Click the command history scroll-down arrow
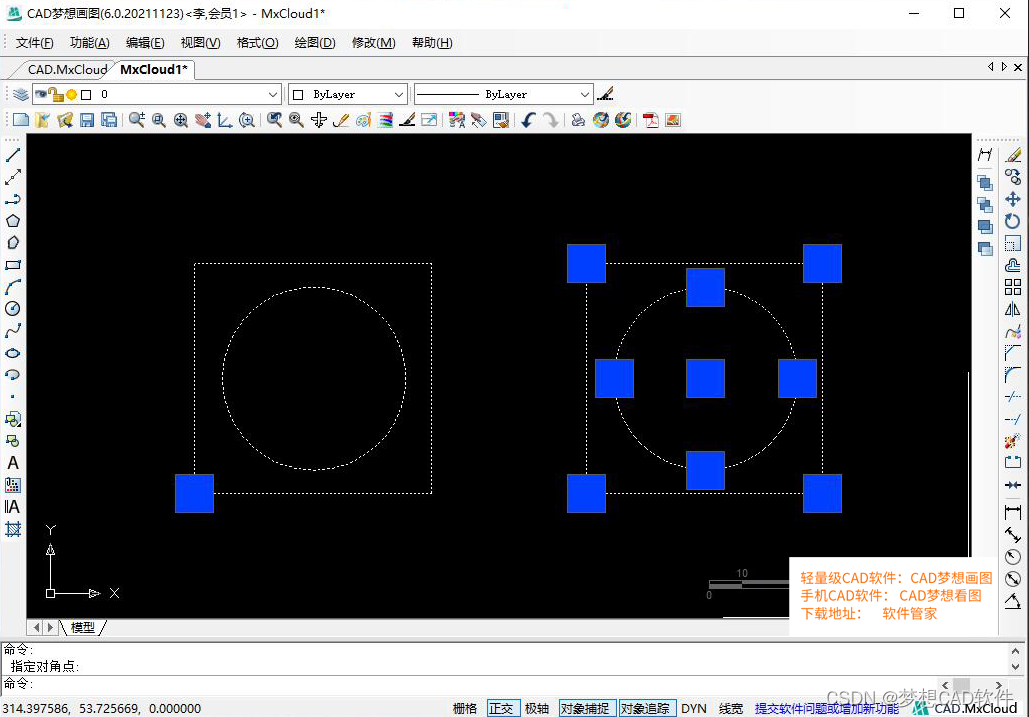This screenshot has height=717, width=1029. (1015, 667)
